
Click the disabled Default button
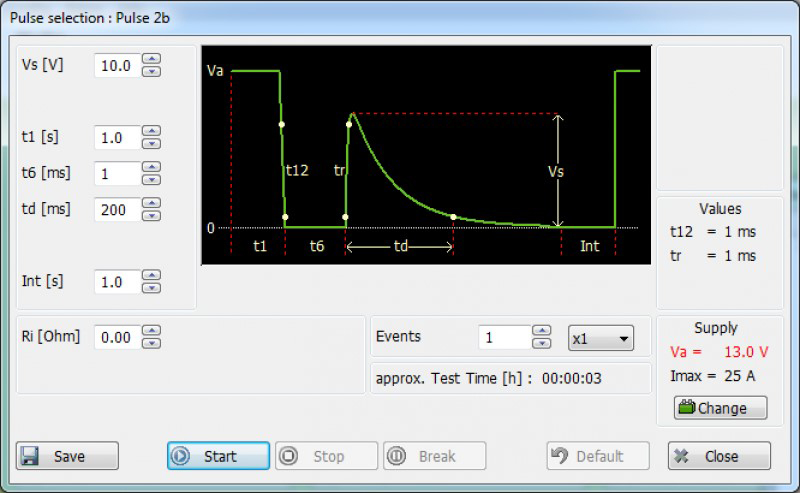[x=598, y=456]
